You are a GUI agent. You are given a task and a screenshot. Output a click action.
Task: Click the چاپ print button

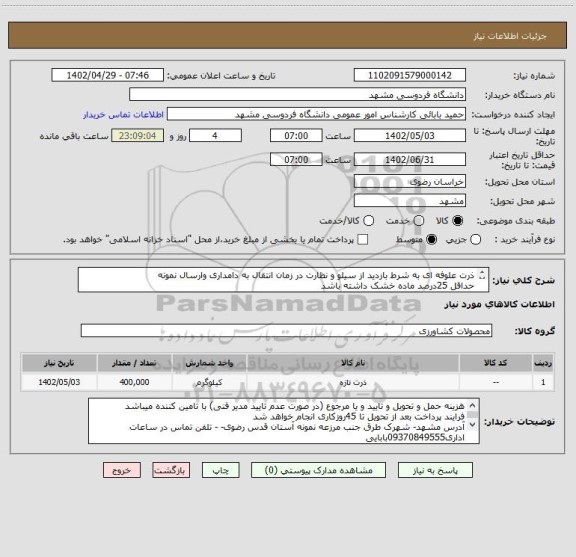[x=221, y=470]
